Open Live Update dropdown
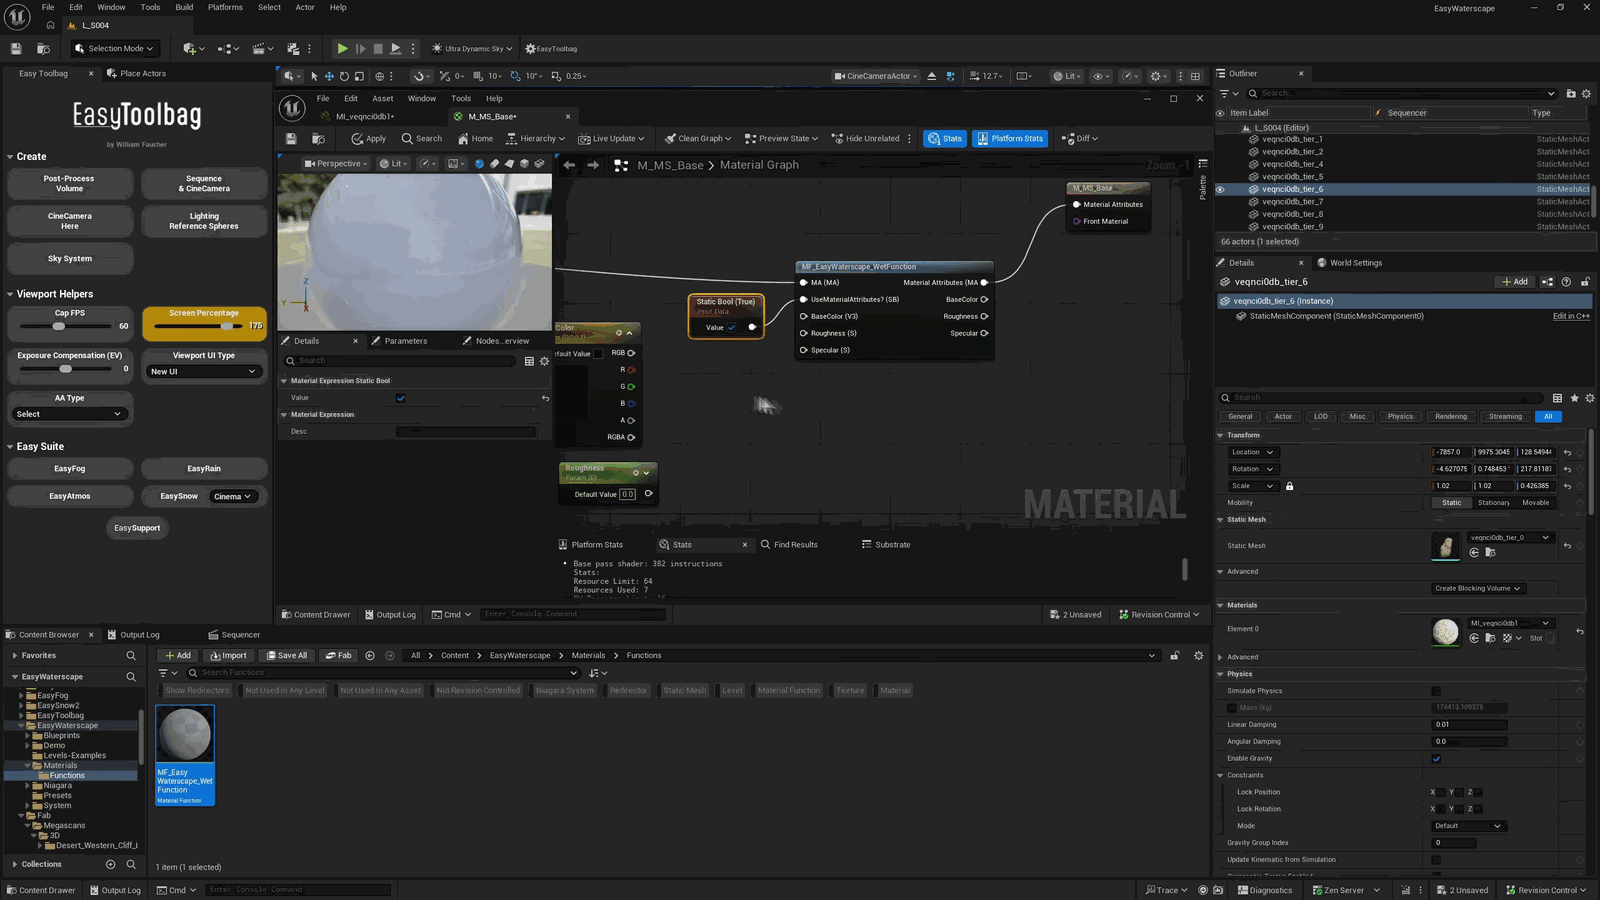The image size is (1600, 900). click(611, 139)
